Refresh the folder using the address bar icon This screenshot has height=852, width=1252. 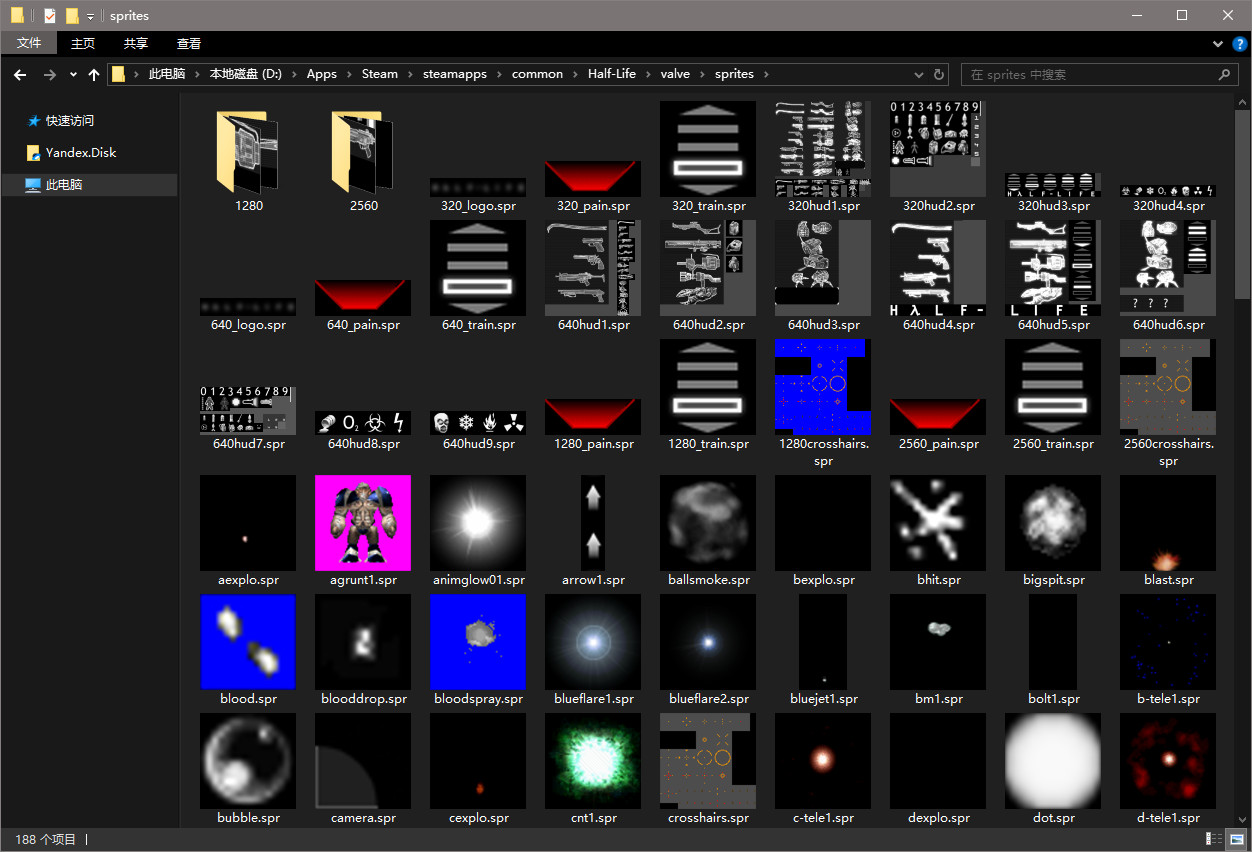[x=938, y=74]
